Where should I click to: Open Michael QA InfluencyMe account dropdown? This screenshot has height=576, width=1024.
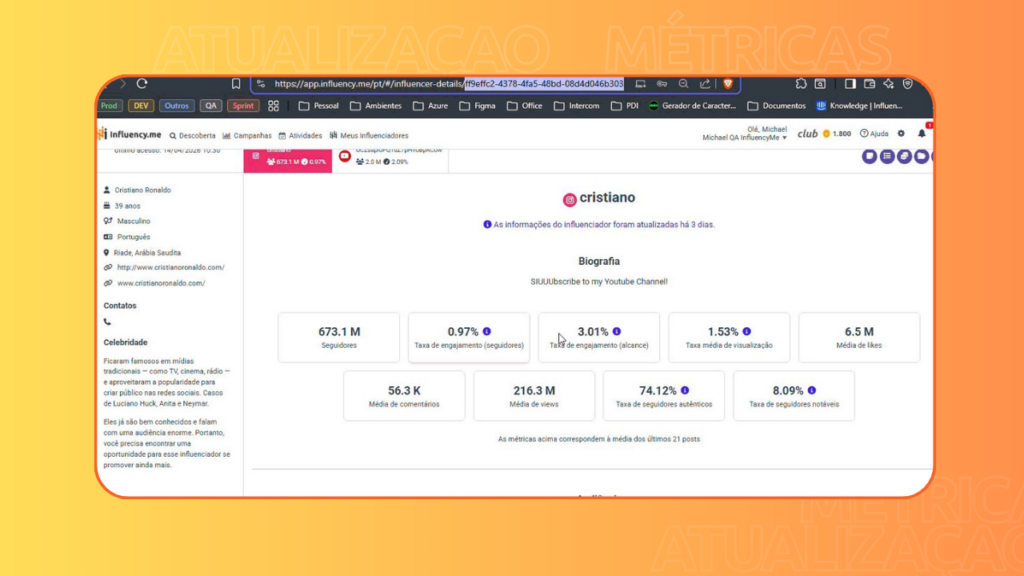point(744,138)
